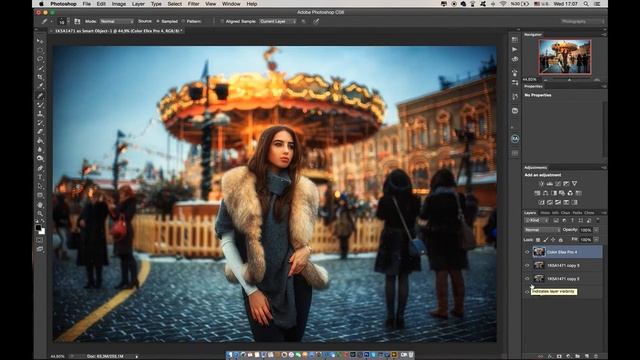This screenshot has height=360, width=640.
Task: Select the Eraser tool
Action: [40, 131]
